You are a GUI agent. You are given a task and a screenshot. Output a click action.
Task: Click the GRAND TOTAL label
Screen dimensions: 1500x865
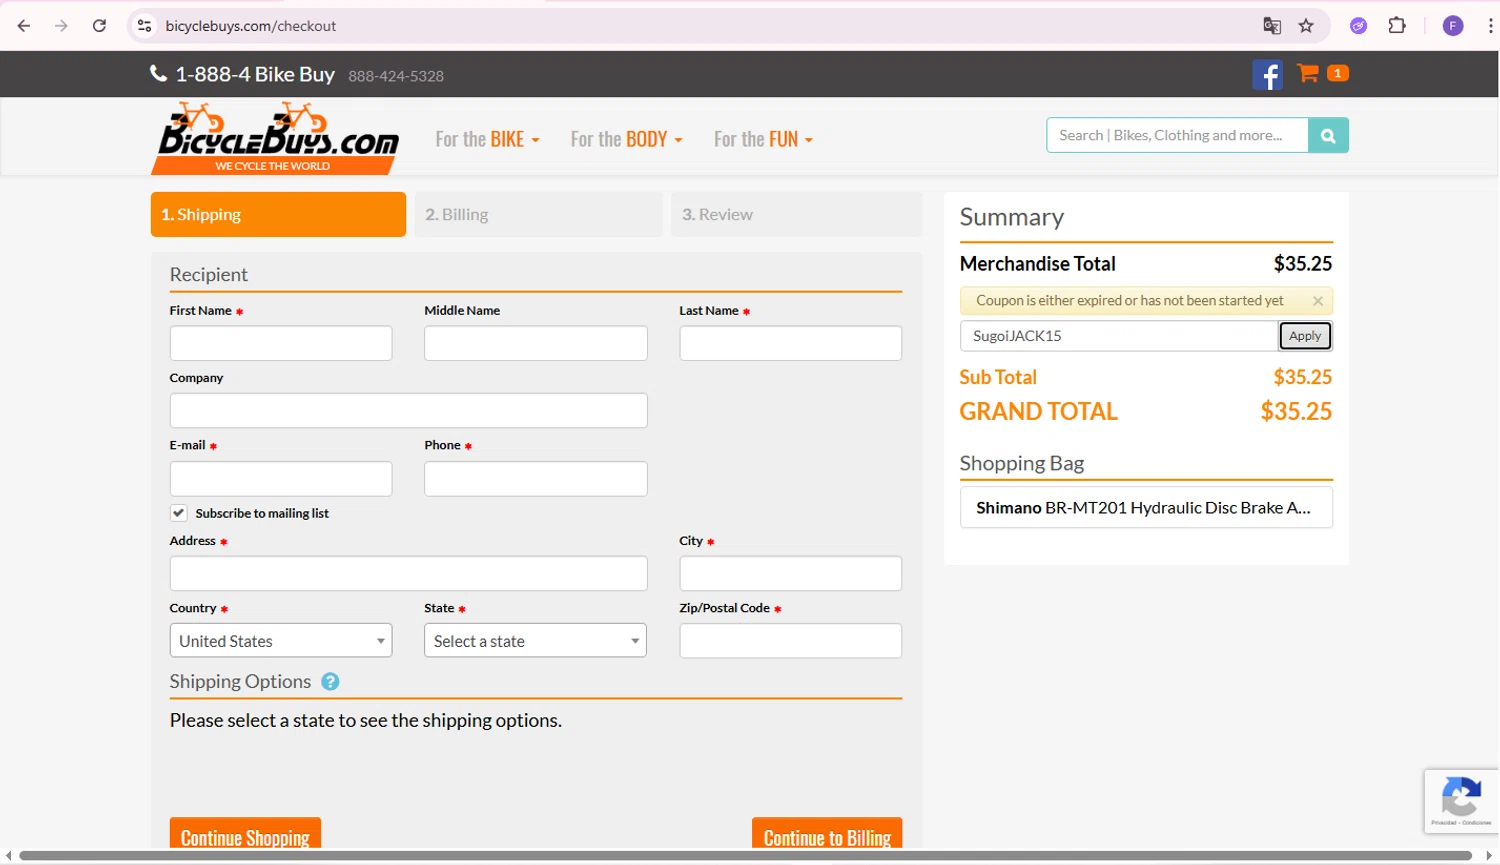tap(1038, 411)
